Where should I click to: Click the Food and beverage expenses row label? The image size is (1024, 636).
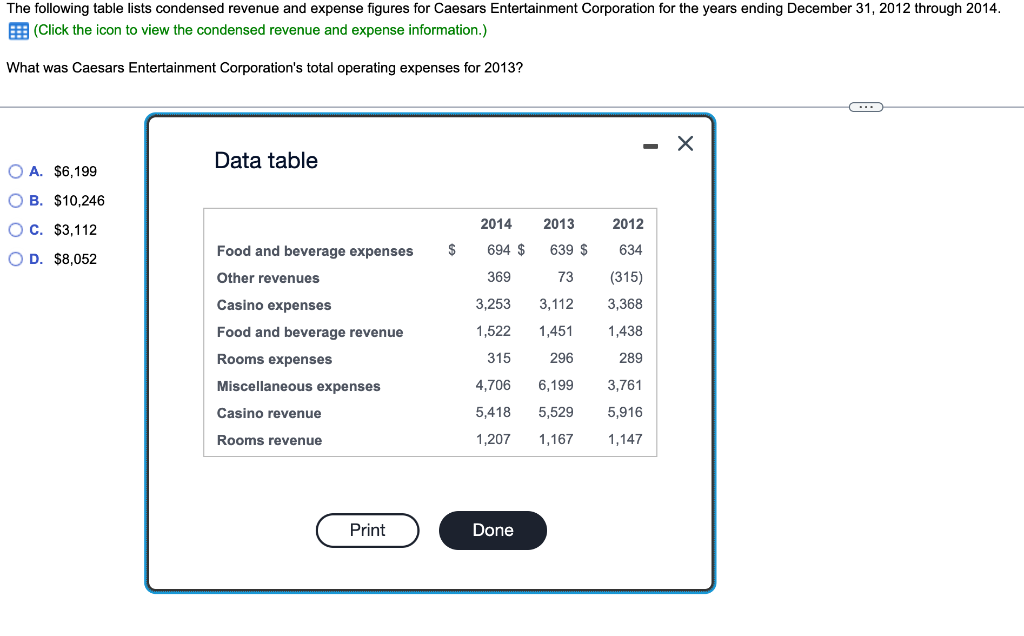click(x=315, y=251)
